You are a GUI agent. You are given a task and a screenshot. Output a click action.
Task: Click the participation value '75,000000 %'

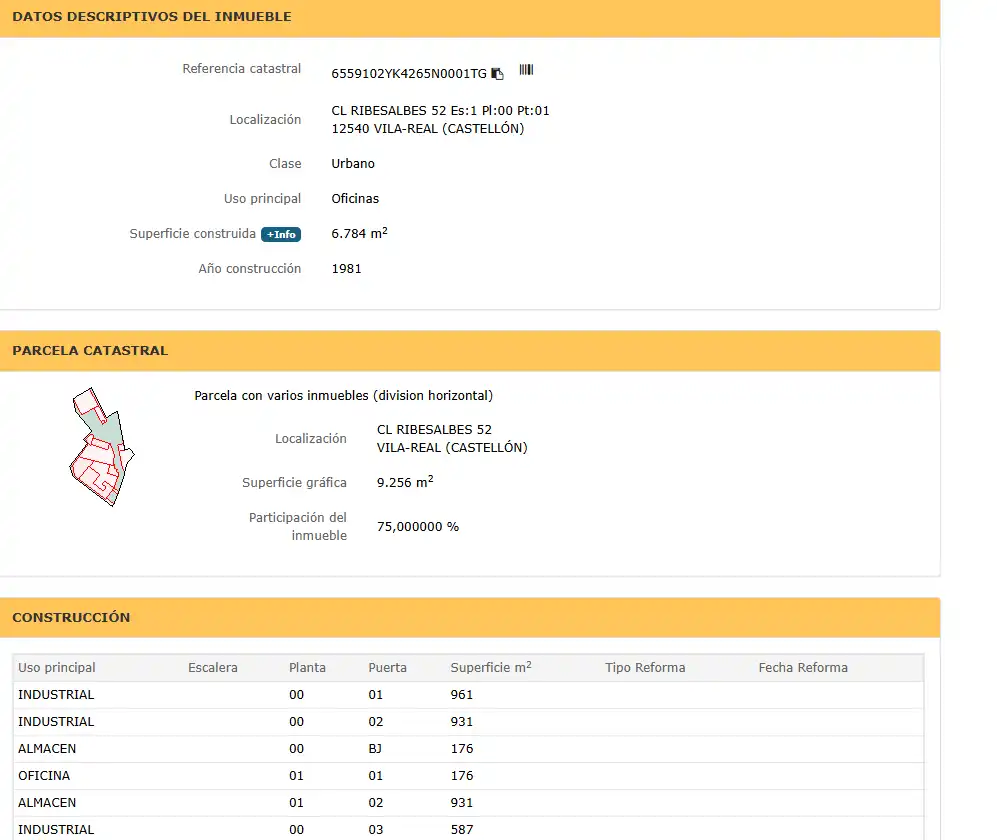tap(418, 527)
